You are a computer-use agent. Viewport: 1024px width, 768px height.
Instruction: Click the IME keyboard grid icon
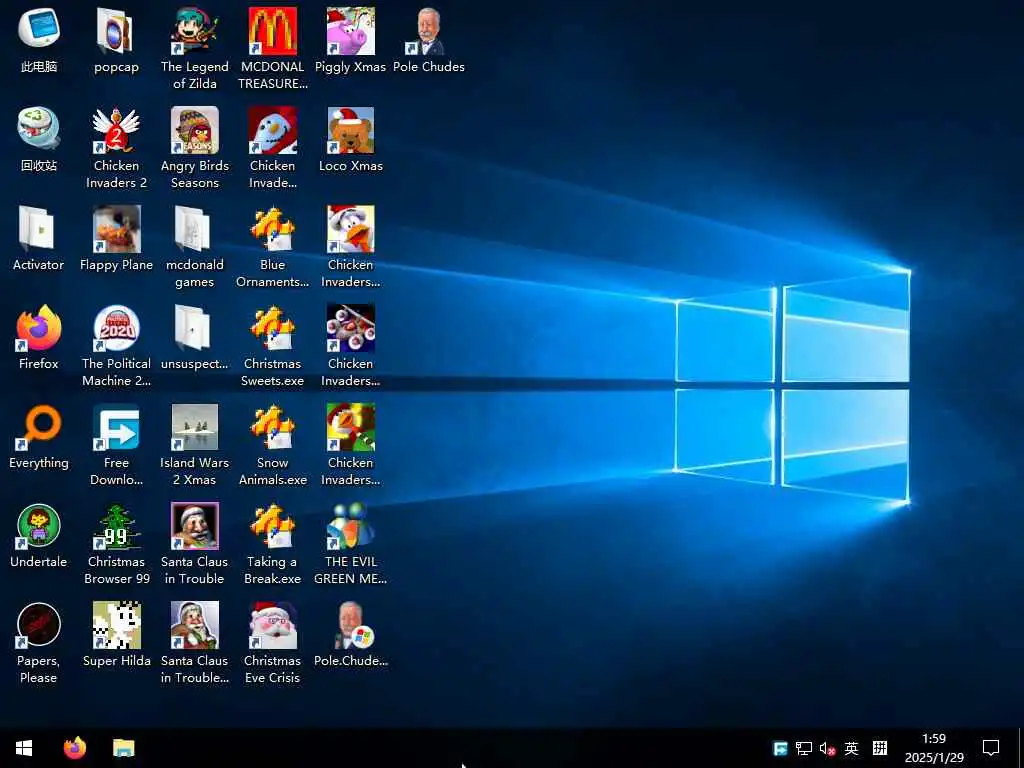click(880, 748)
